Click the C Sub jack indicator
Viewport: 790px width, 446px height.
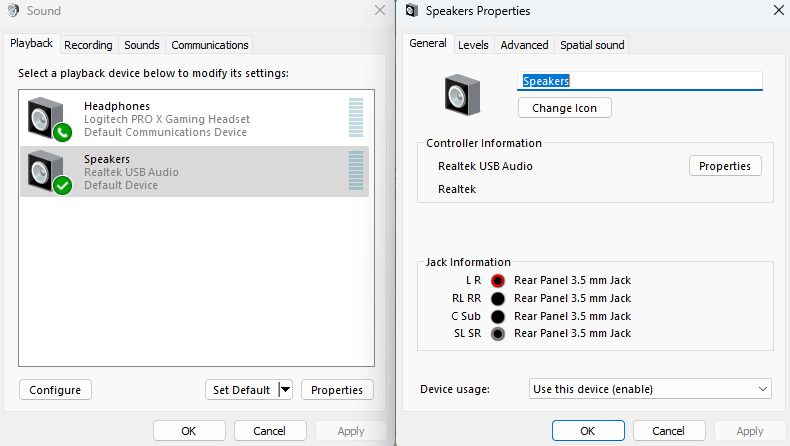tap(498, 316)
